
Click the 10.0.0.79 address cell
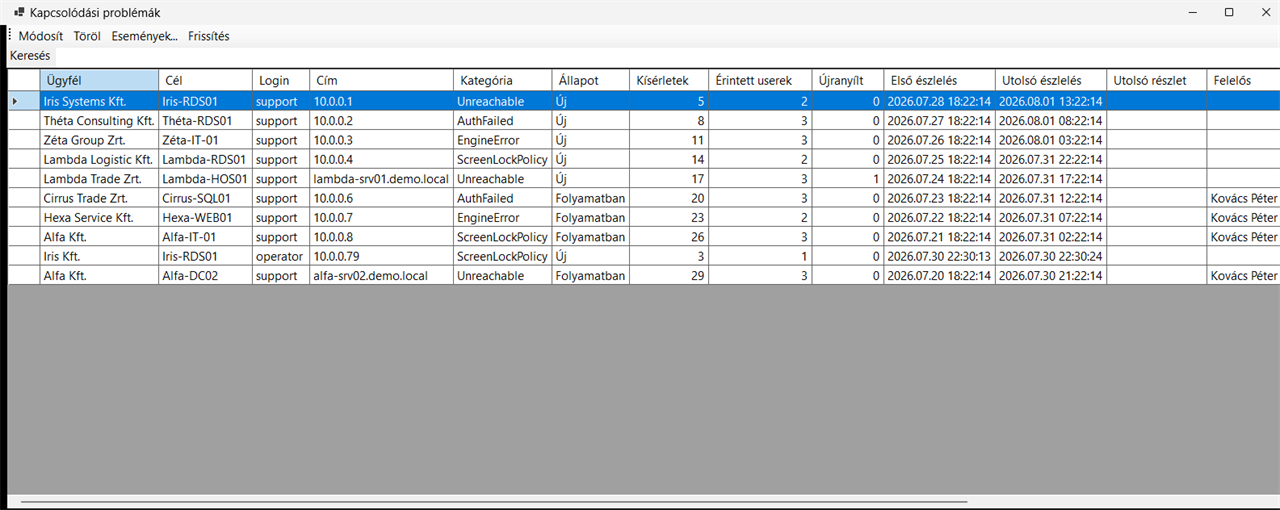(381, 256)
